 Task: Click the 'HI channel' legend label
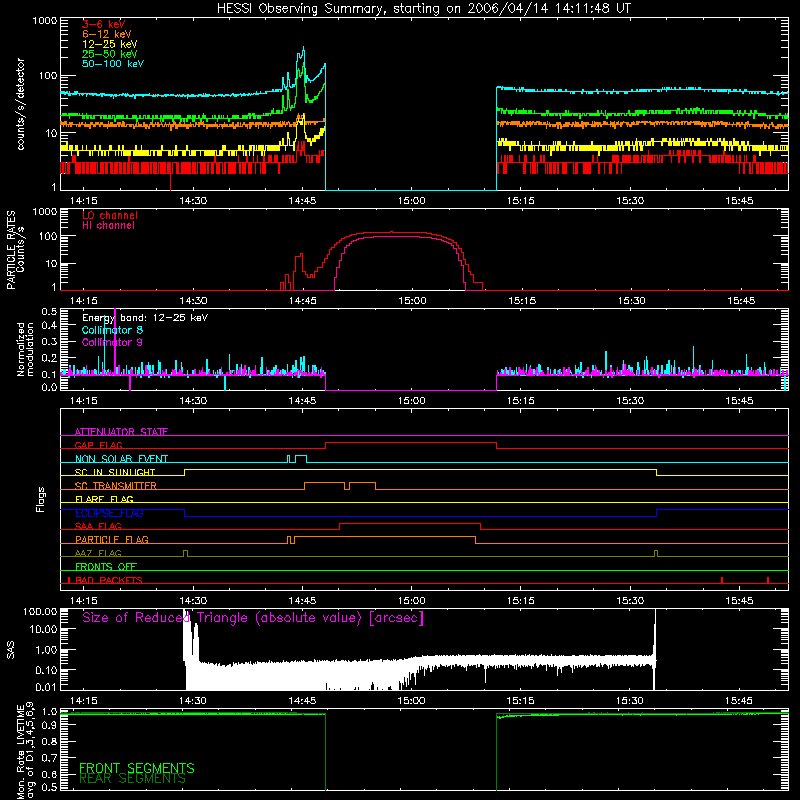[108, 226]
